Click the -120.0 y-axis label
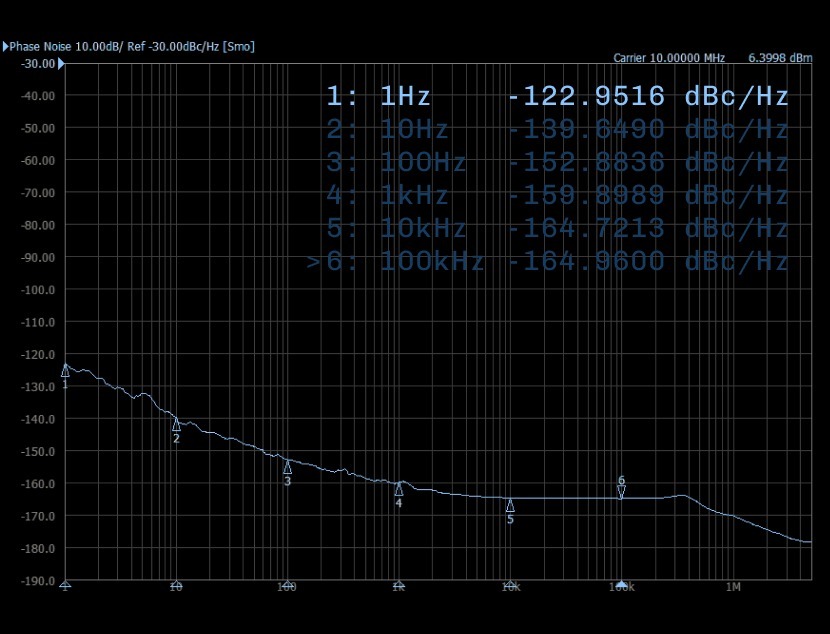This screenshot has width=830, height=634. click(x=38, y=355)
